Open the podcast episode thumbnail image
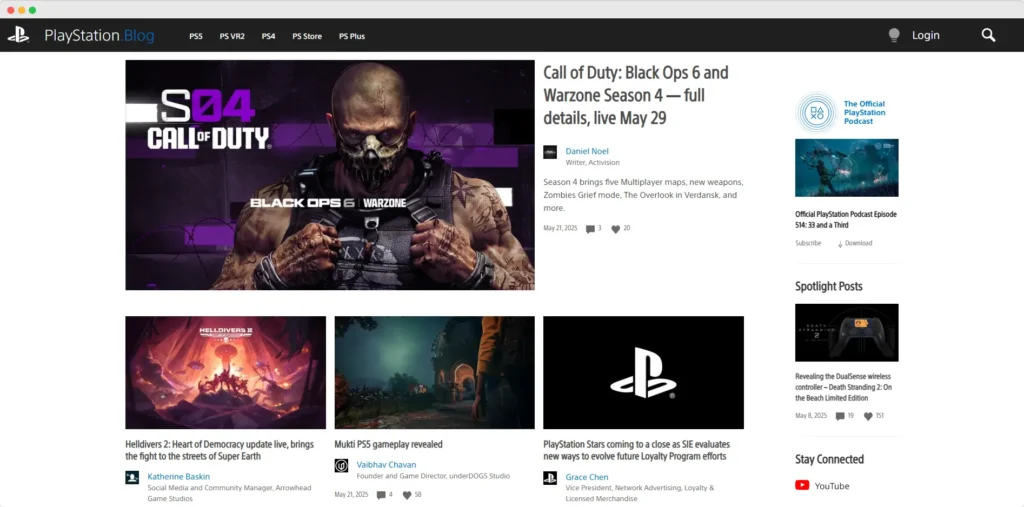 tap(846, 167)
